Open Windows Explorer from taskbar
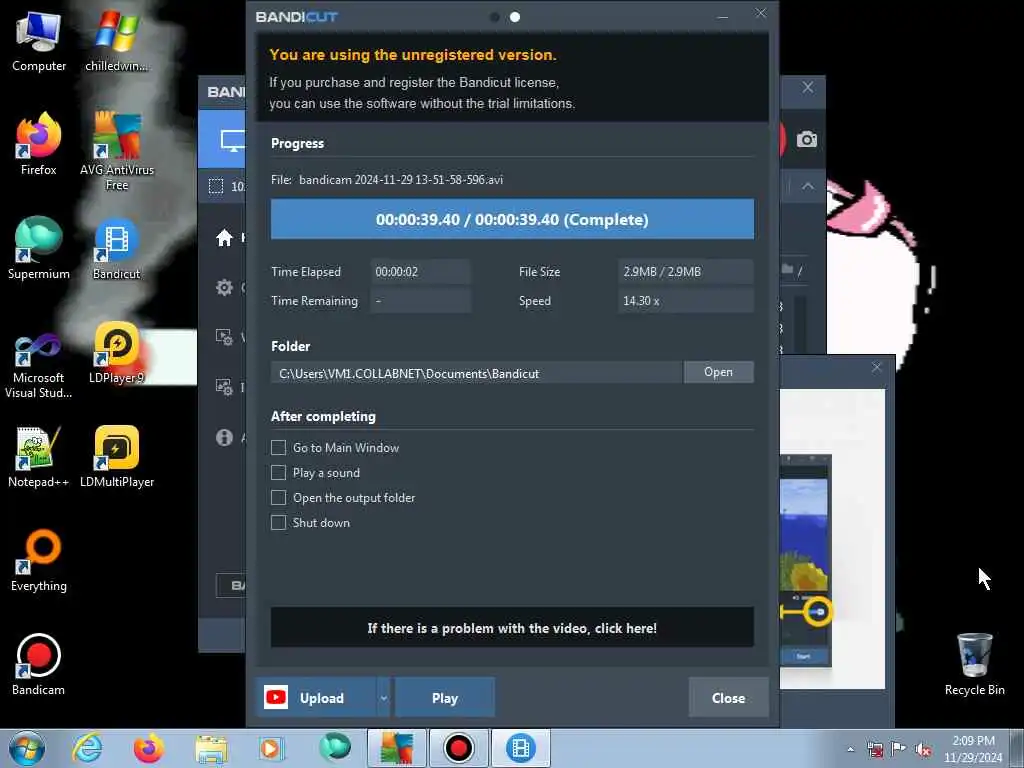 click(x=210, y=748)
